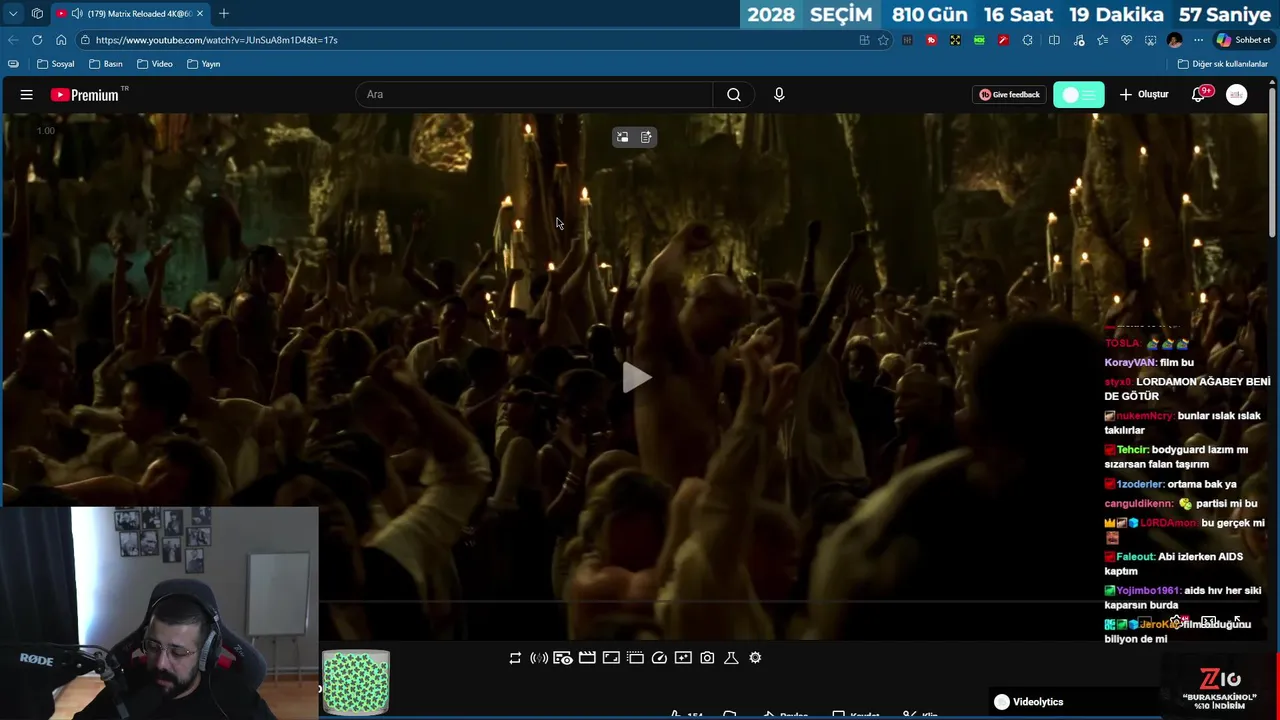Open the lab flask experiments icon
Viewport: 1280px width, 720px height.
click(x=731, y=657)
